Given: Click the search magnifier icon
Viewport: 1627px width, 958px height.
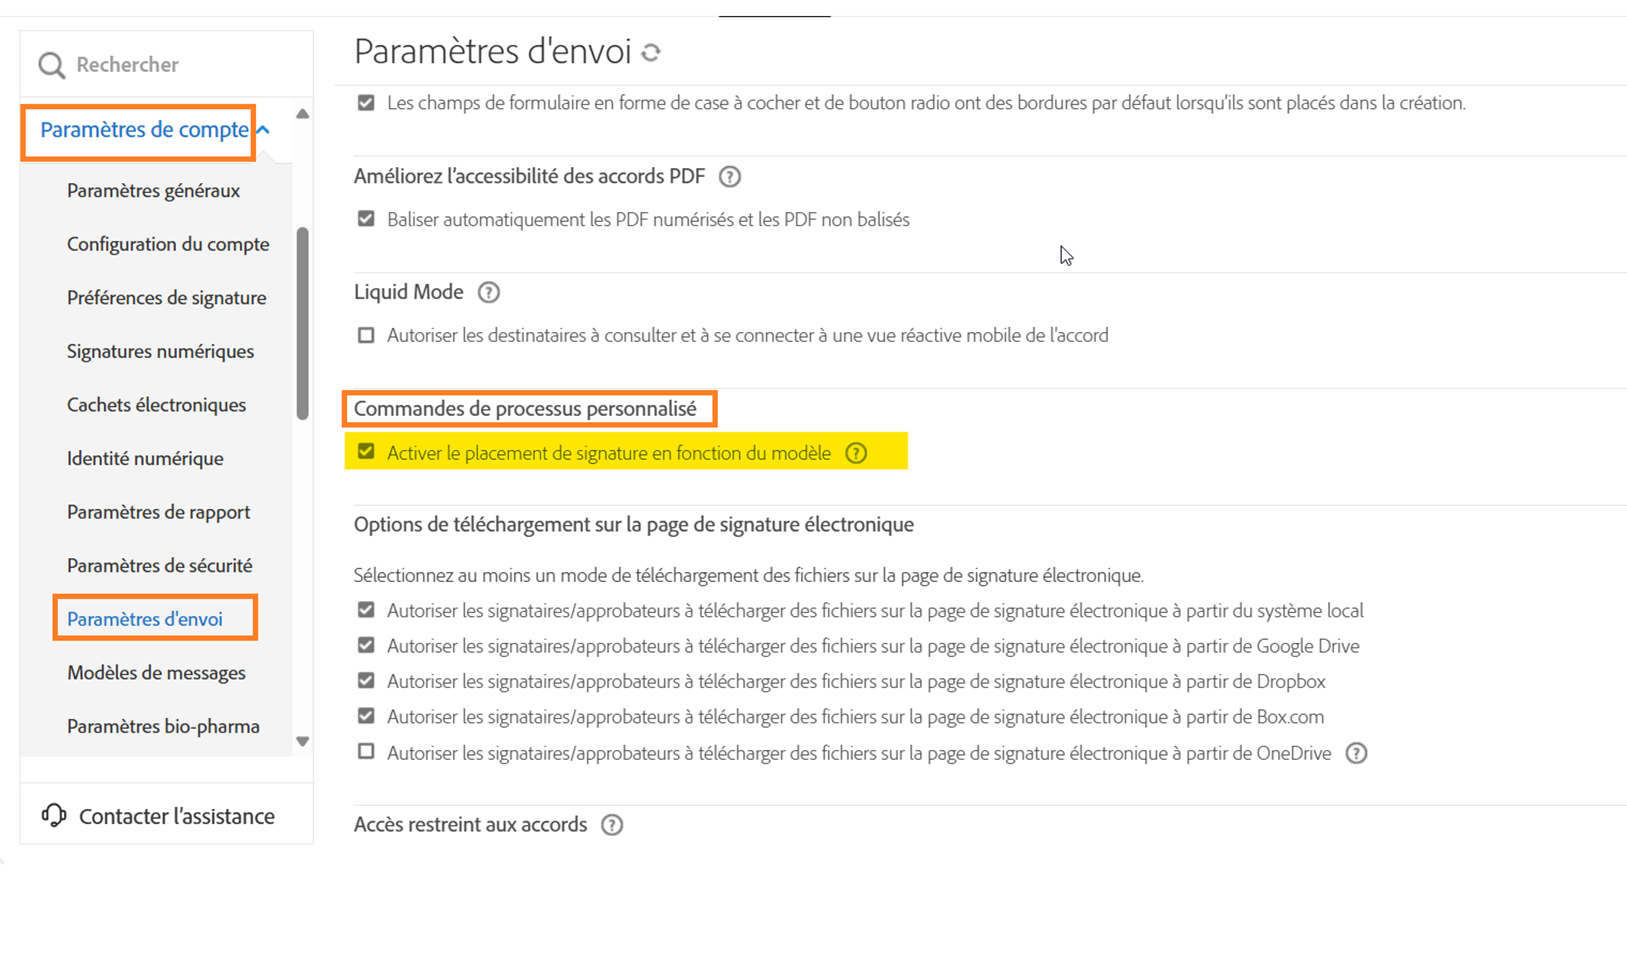Looking at the screenshot, I should pyautogui.click(x=51, y=66).
